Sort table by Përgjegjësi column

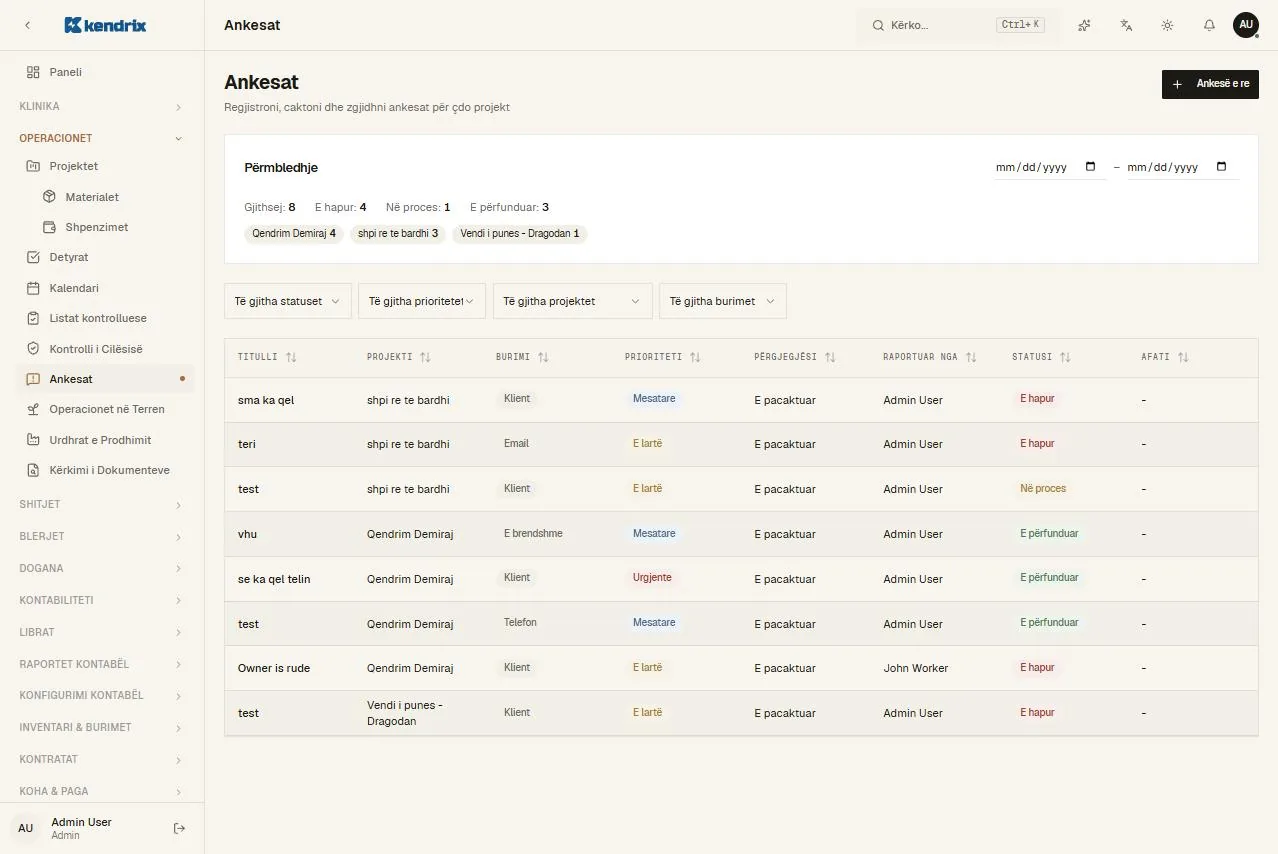(x=795, y=357)
